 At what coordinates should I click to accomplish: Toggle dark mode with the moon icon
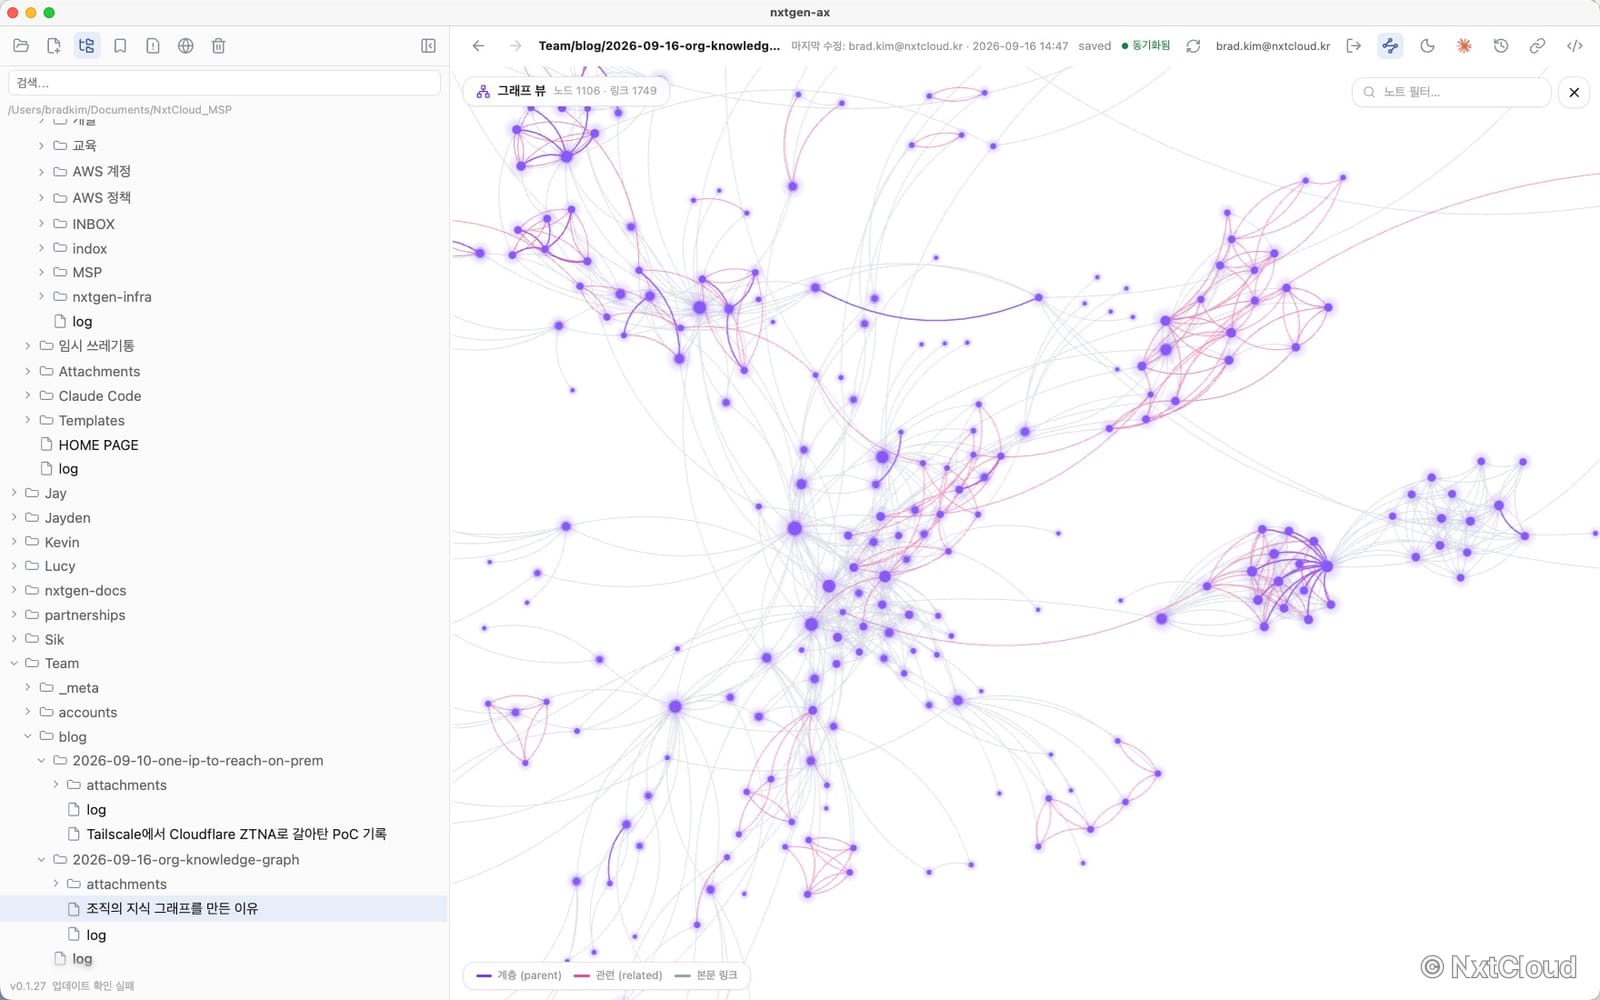tap(1427, 46)
